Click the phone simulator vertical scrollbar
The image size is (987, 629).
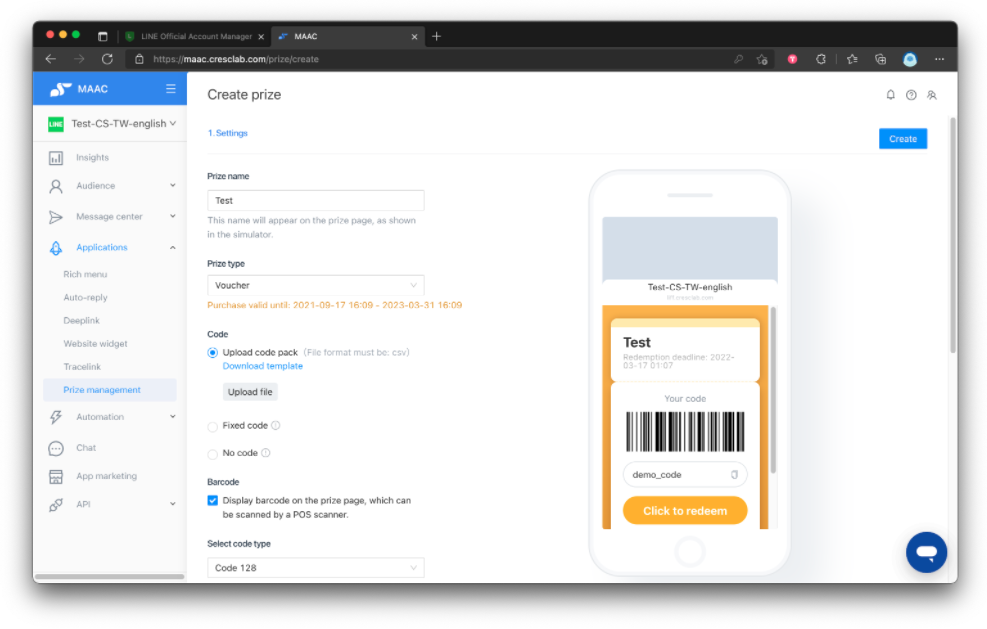click(773, 390)
